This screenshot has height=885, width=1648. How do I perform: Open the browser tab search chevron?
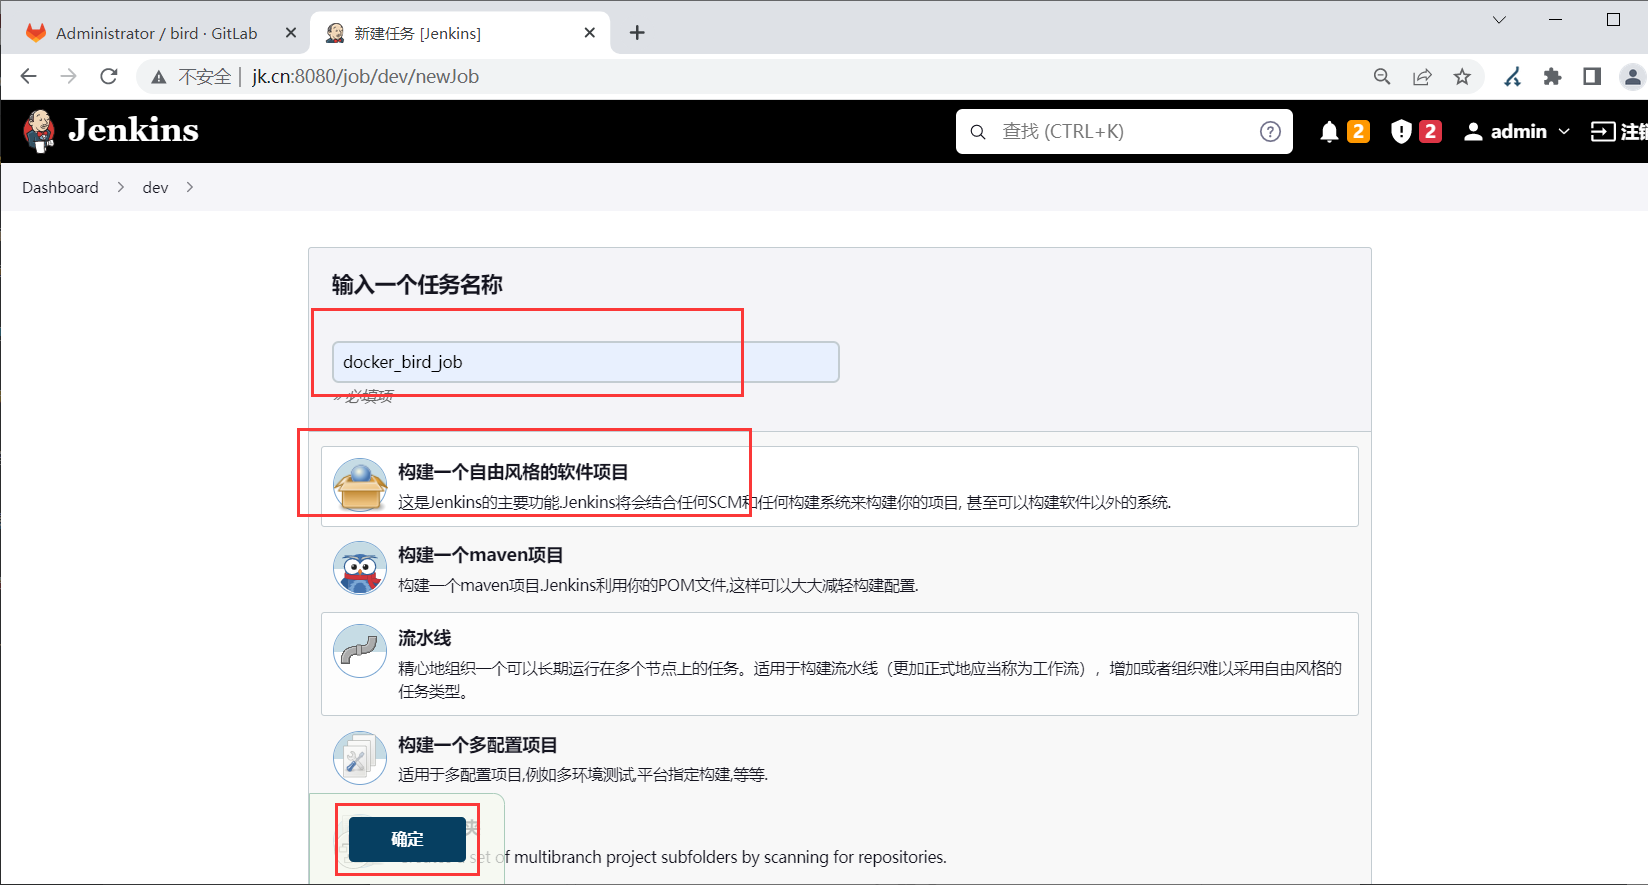click(1499, 20)
